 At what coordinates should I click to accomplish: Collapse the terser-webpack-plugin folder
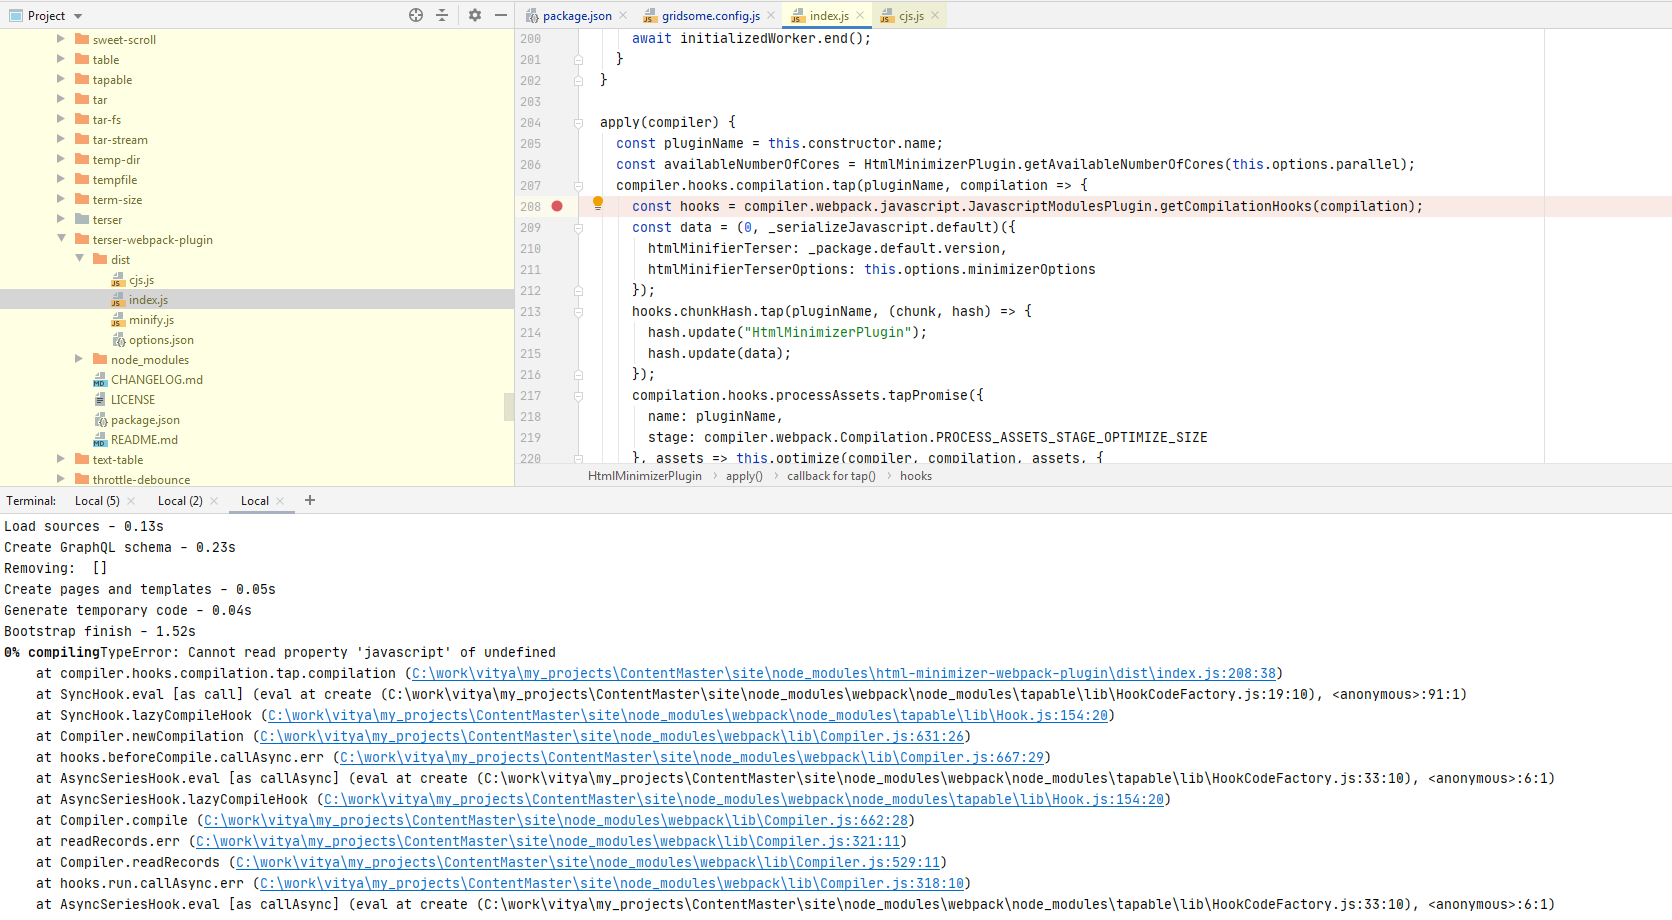point(61,239)
